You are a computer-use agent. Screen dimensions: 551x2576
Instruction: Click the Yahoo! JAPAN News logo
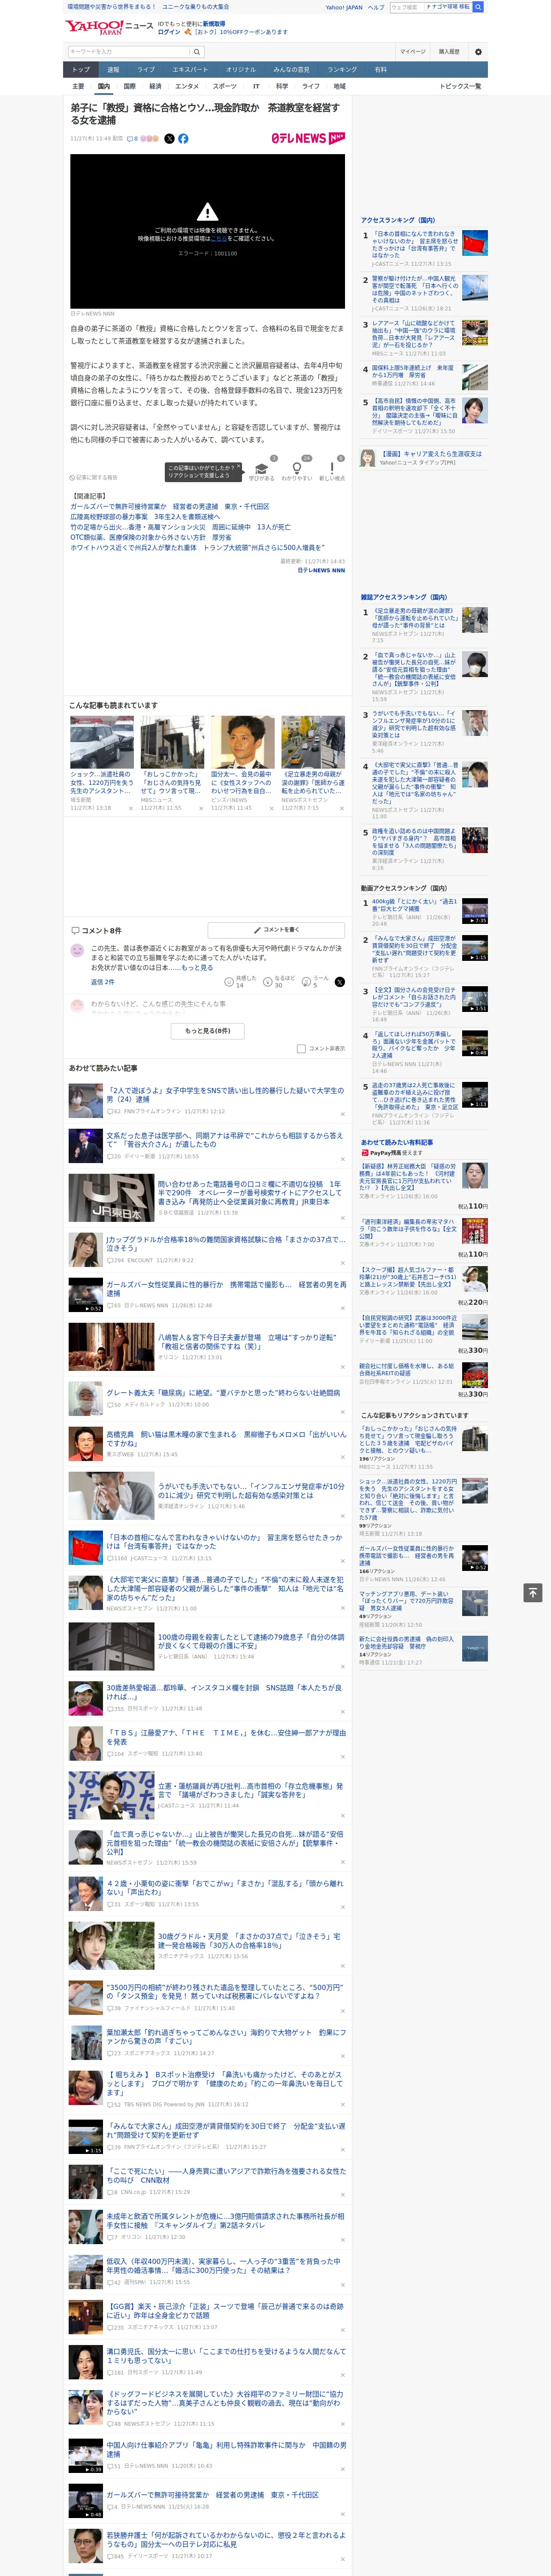pos(109,27)
